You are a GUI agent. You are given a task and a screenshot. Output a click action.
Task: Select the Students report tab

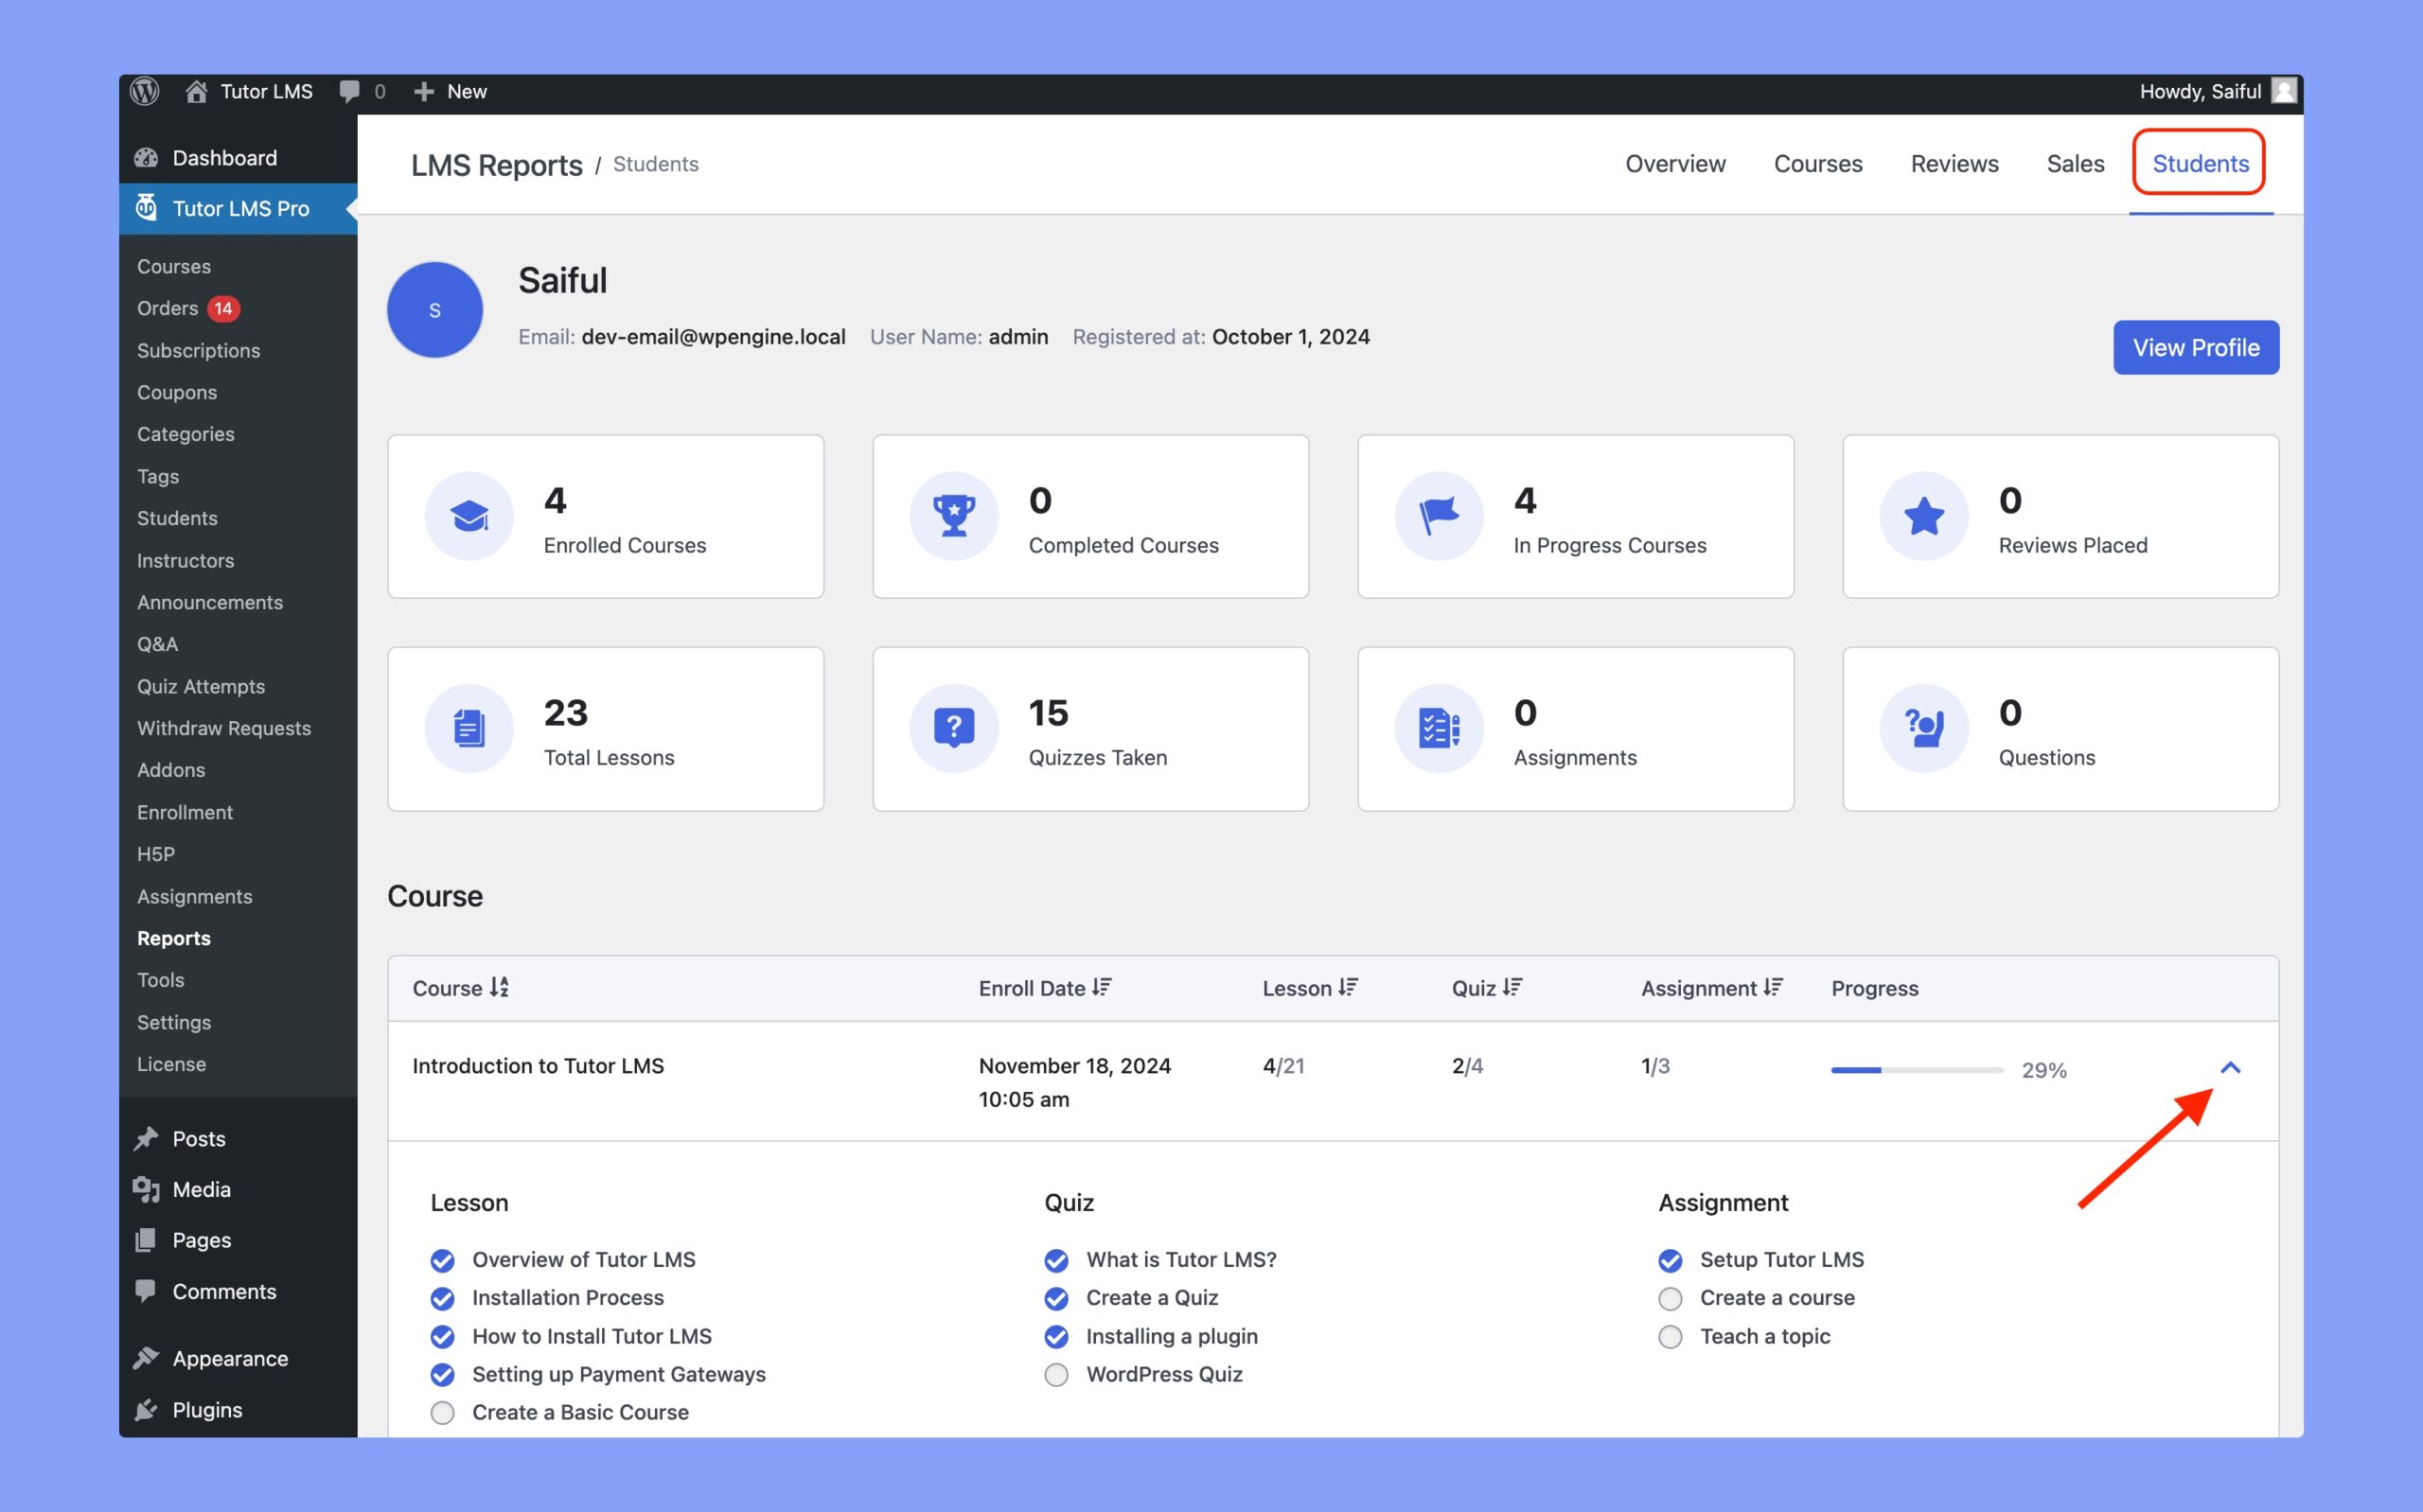tap(2200, 164)
